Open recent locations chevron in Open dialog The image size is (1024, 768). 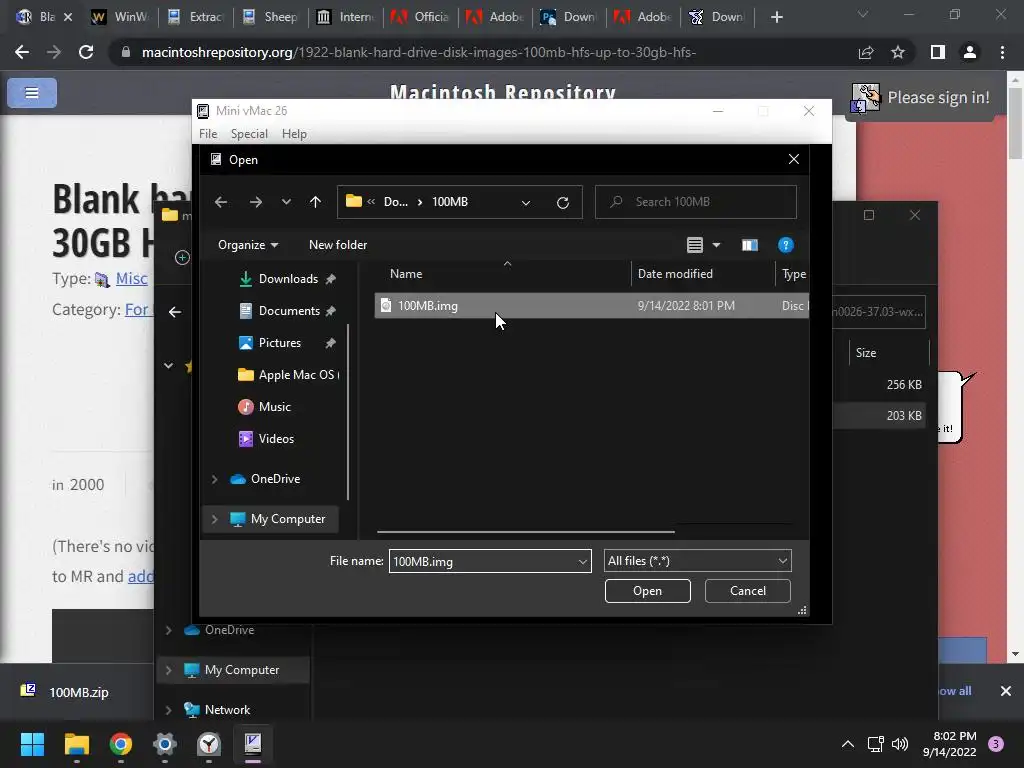pyautogui.click(x=286, y=202)
